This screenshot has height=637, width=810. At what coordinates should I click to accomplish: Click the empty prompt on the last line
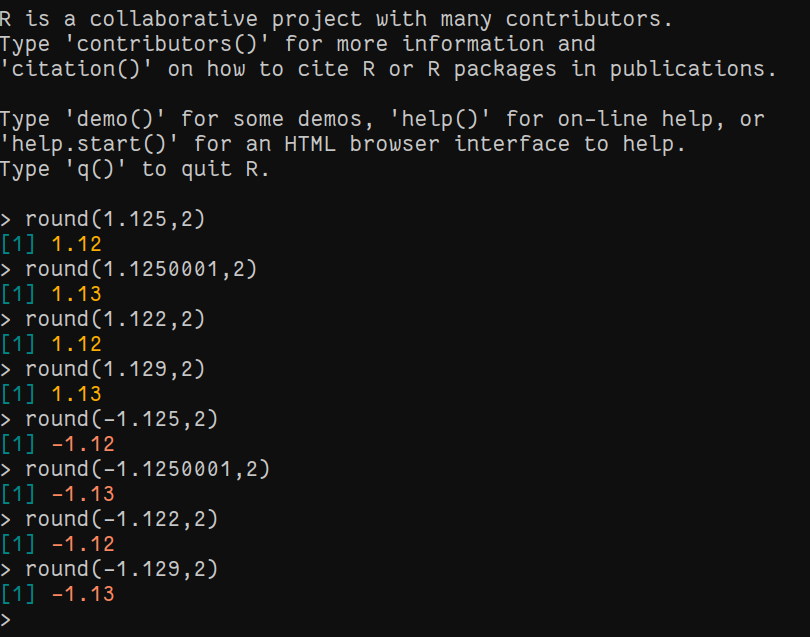tap(8, 619)
